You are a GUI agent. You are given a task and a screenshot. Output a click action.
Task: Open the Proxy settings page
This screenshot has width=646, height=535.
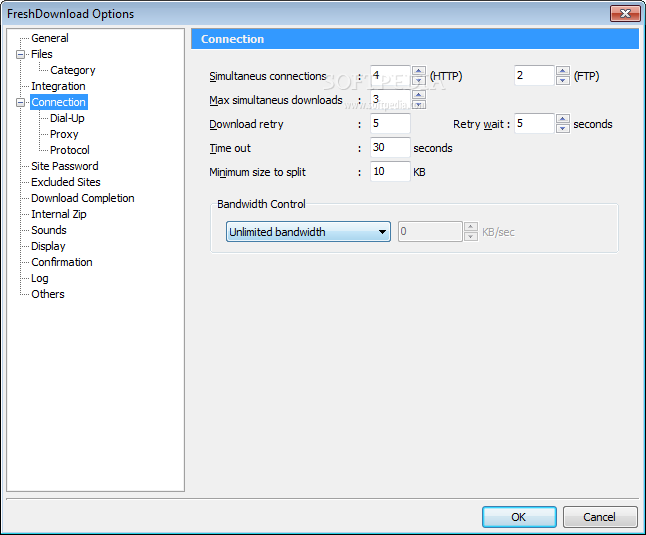coord(64,135)
